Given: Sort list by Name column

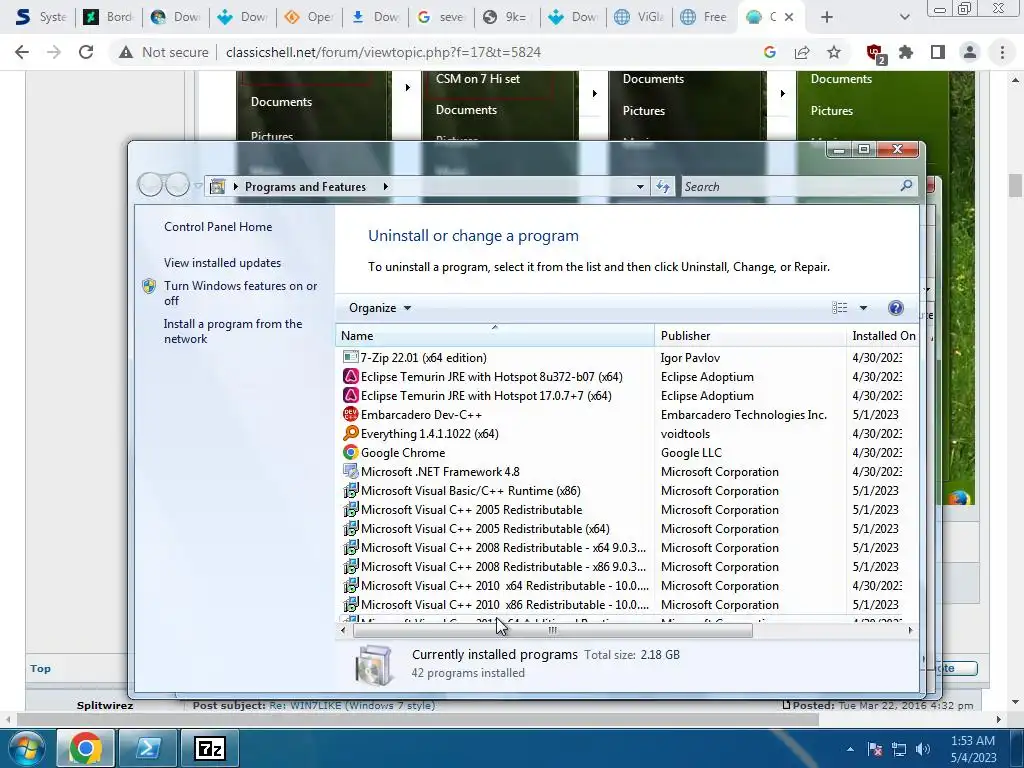Looking at the screenshot, I should 494,335.
